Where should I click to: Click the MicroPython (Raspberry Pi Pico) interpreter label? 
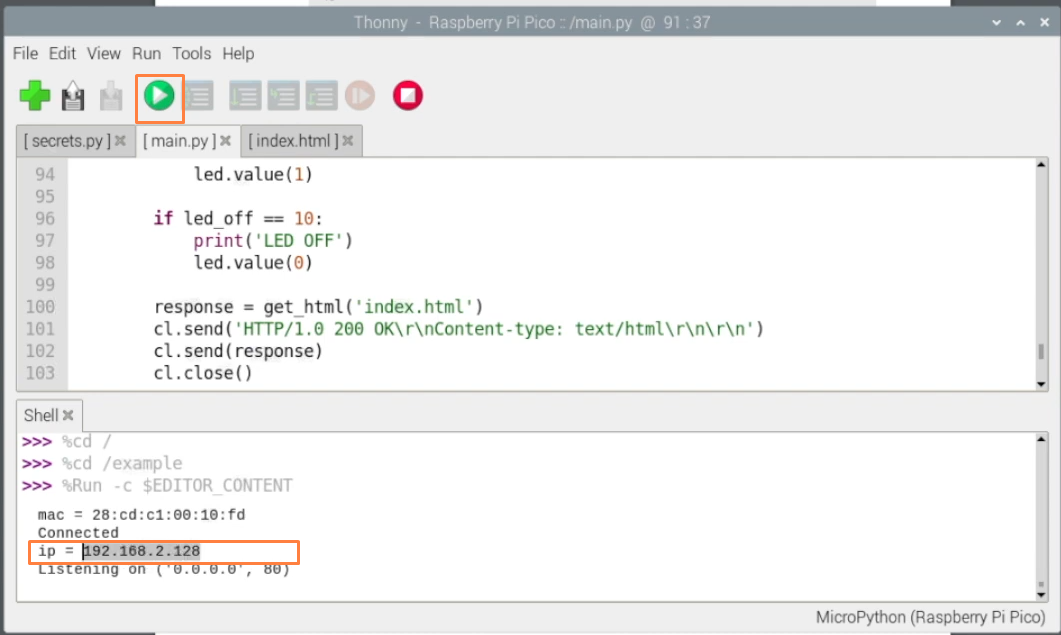[x=929, y=617]
